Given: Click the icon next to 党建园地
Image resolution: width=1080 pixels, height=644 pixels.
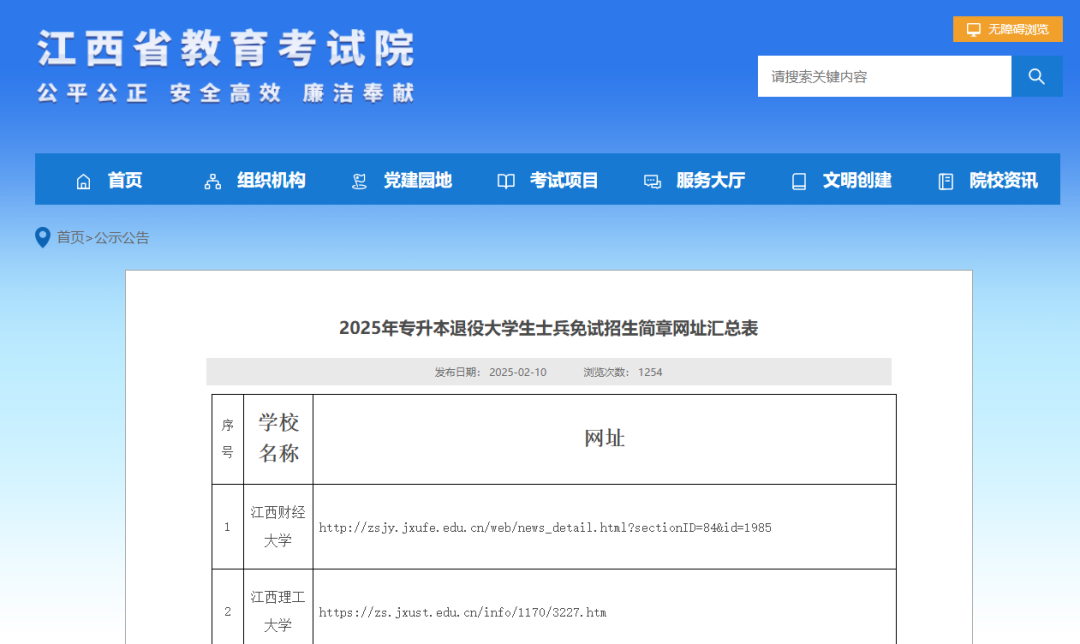Looking at the screenshot, I should pyautogui.click(x=357, y=180).
